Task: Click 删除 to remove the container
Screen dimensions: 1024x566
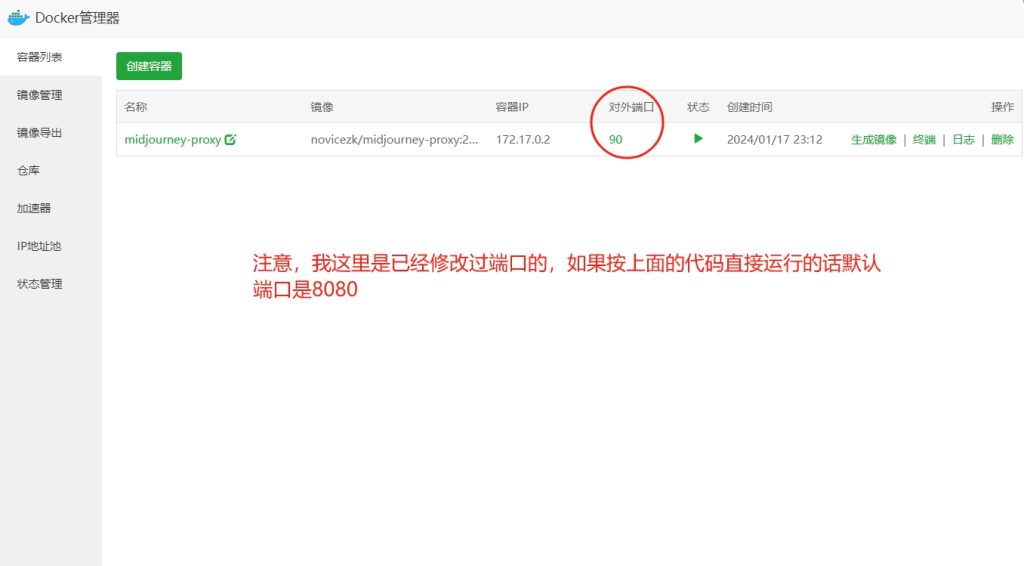Action: (1002, 139)
